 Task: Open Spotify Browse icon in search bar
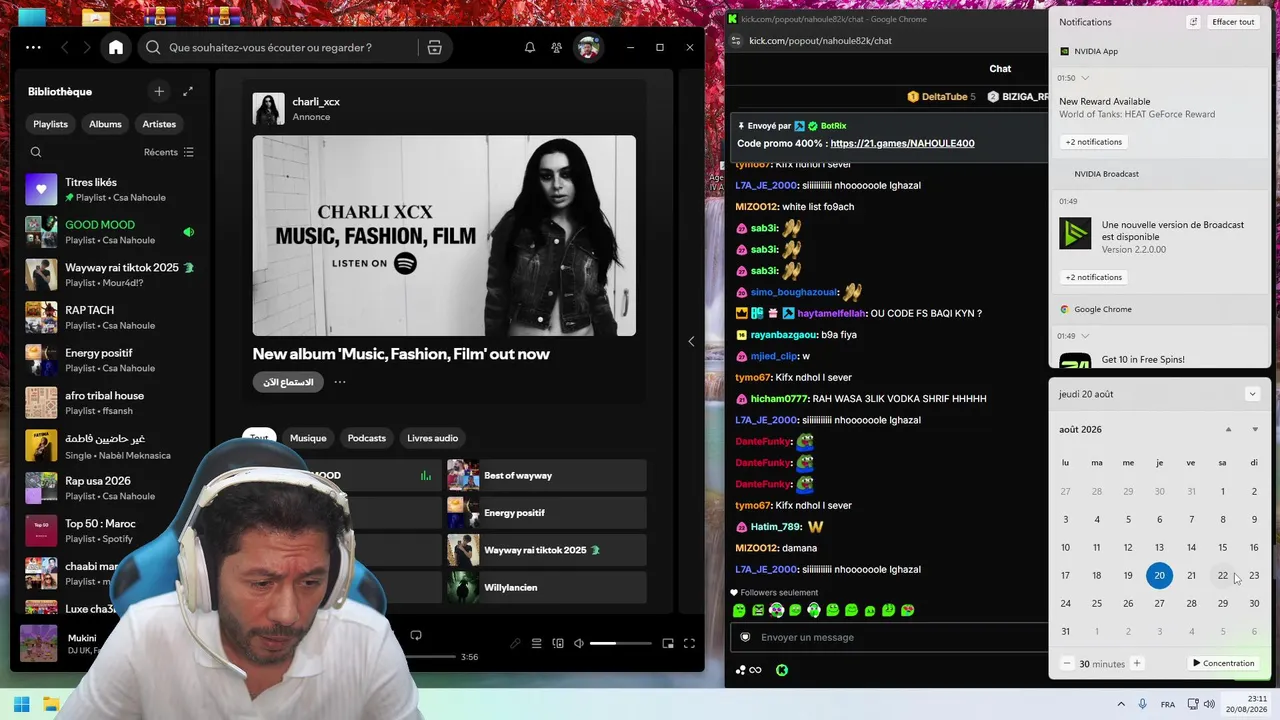pos(434,47)
